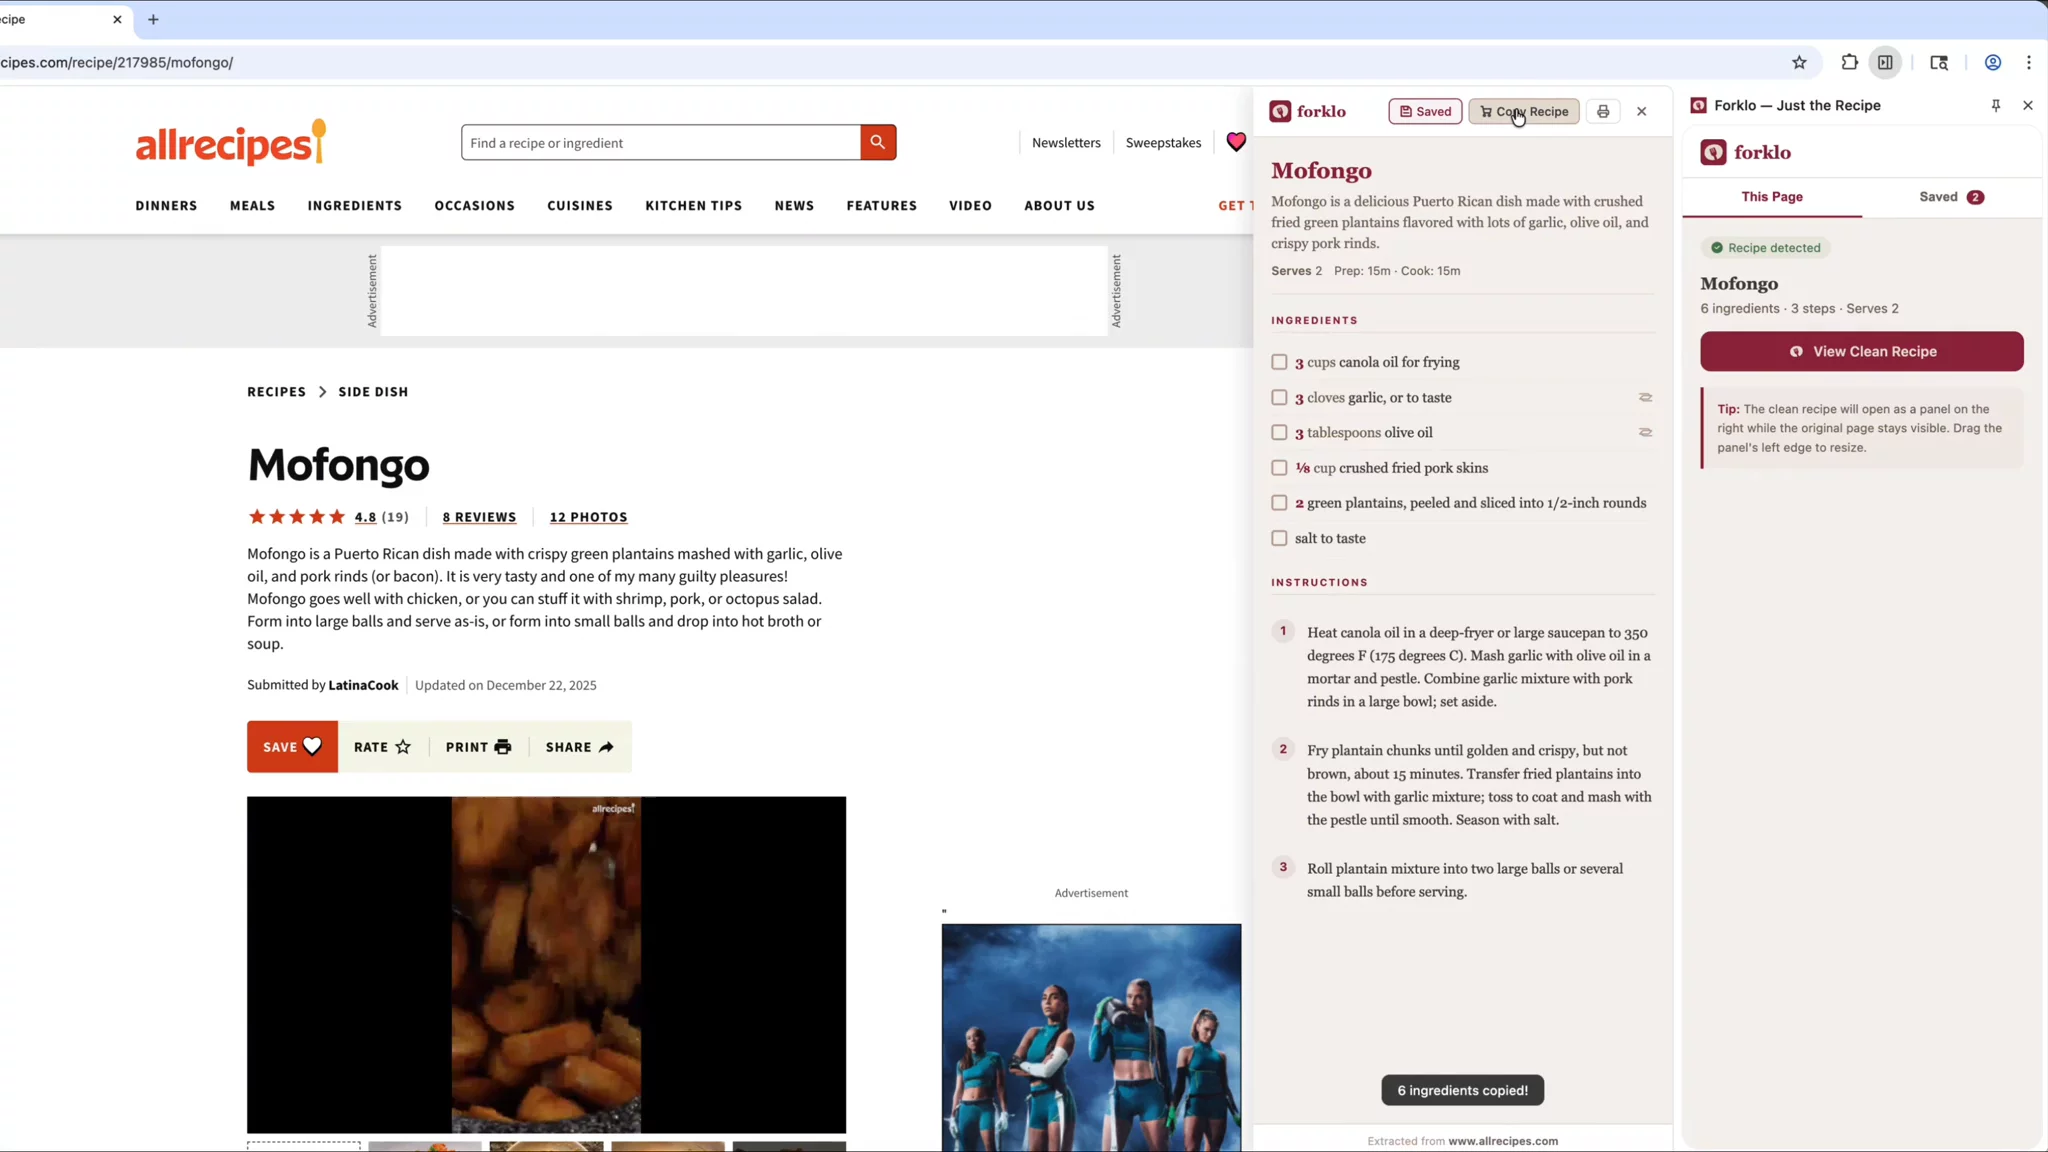The width and height of the screenshot is (2048, 1152).
Task: Open the ABOUT US menu item
Action: coord(1059,205)
